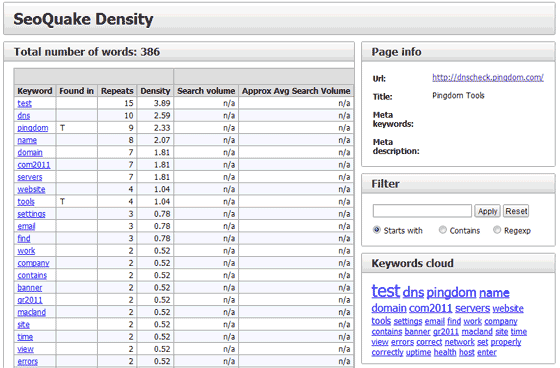This screenshot has width=560, height=368.
Task: Select the Starts with radio button
Action: pyautogui.click(x=377, y=230)
